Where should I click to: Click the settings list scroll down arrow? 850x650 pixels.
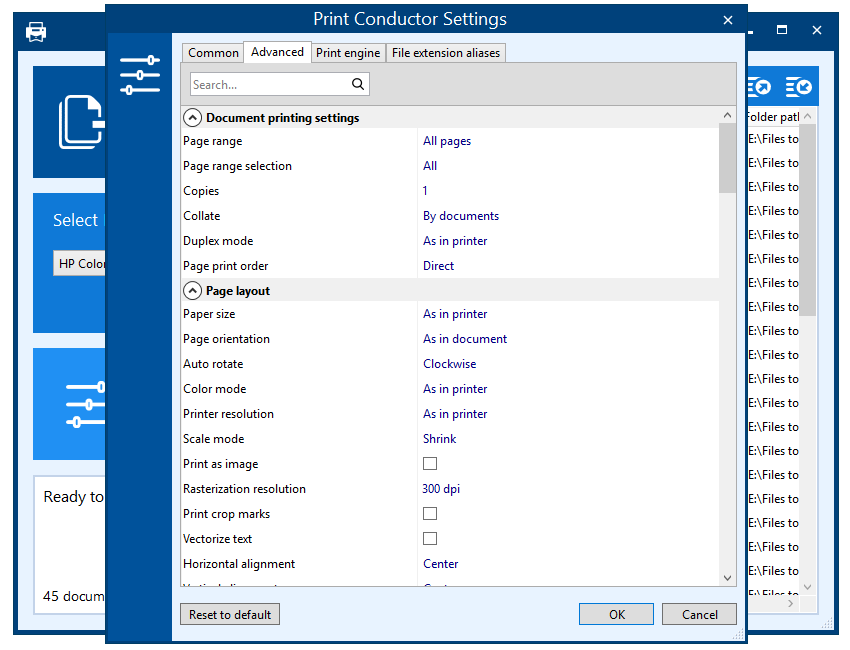[x=727, y=578]
